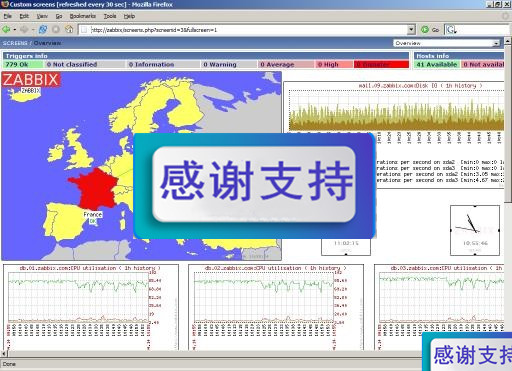Click the stop loading icon
Screen dimensions: 512x371
[x=56, y=30]
